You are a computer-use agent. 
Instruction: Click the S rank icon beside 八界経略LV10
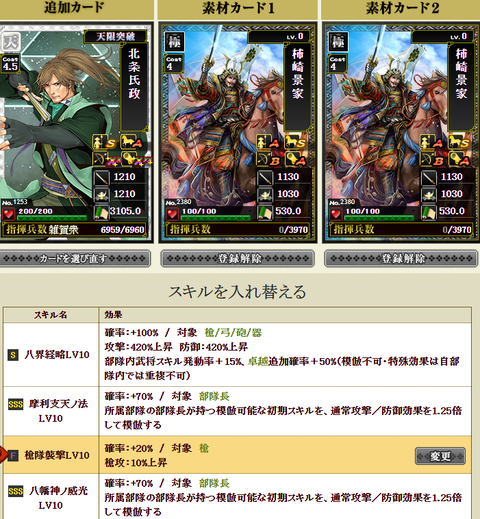tap(13, 355)
